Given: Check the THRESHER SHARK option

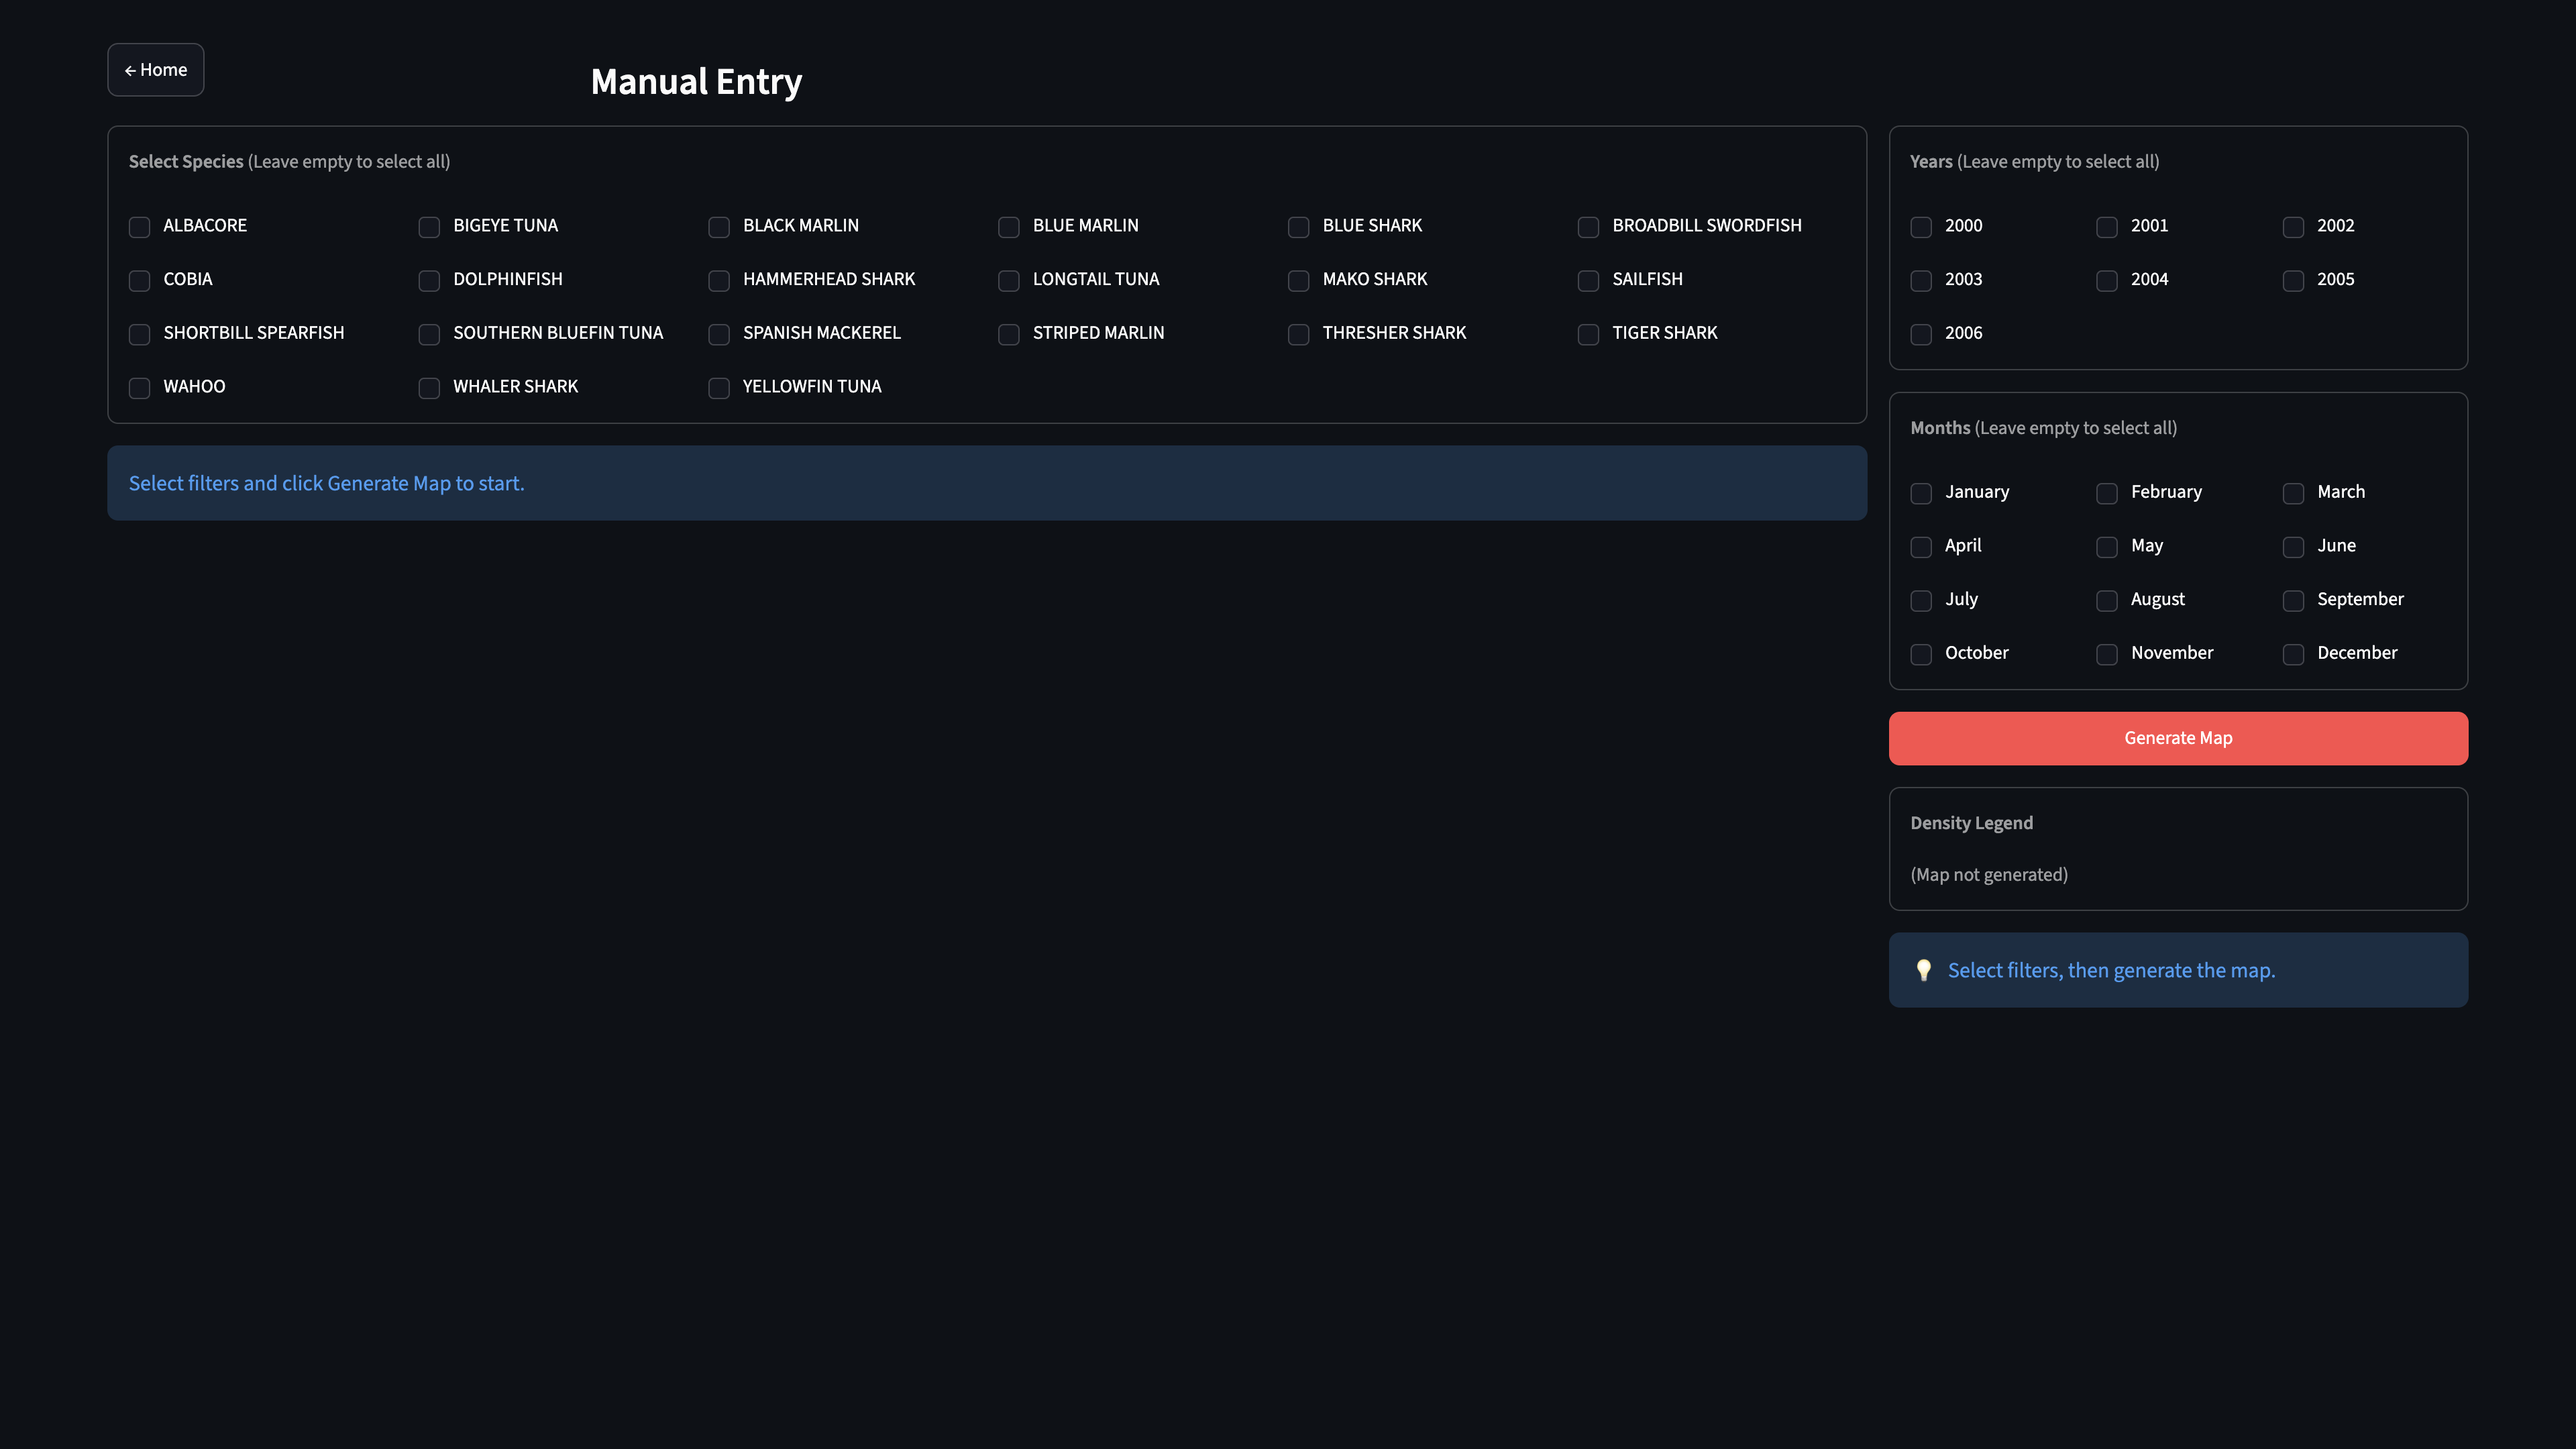Looking at the screenshot, I should (x=1299, y=334).
